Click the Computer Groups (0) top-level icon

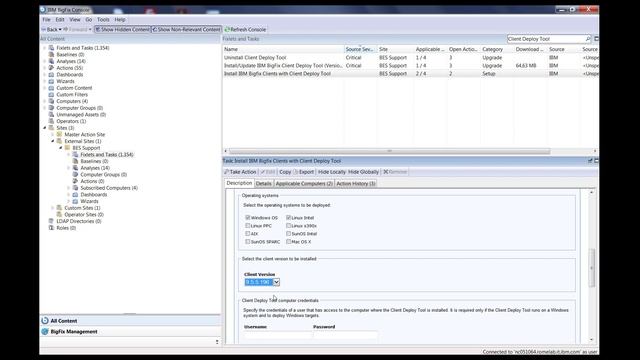coord(51,108)
